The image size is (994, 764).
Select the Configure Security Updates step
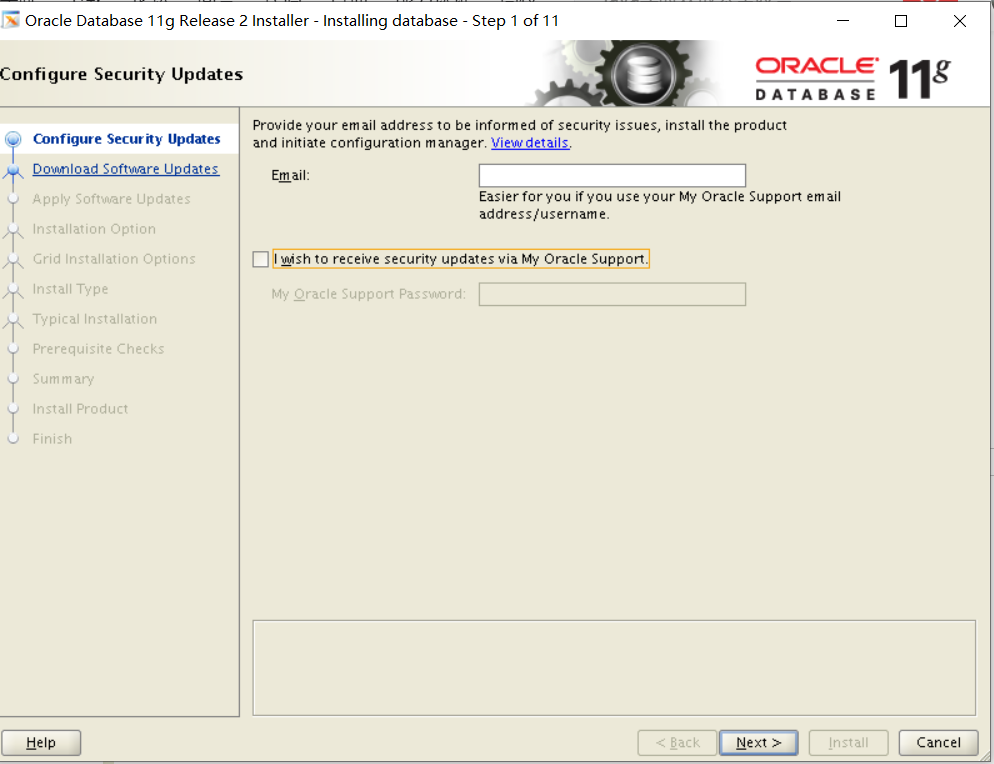126,139
